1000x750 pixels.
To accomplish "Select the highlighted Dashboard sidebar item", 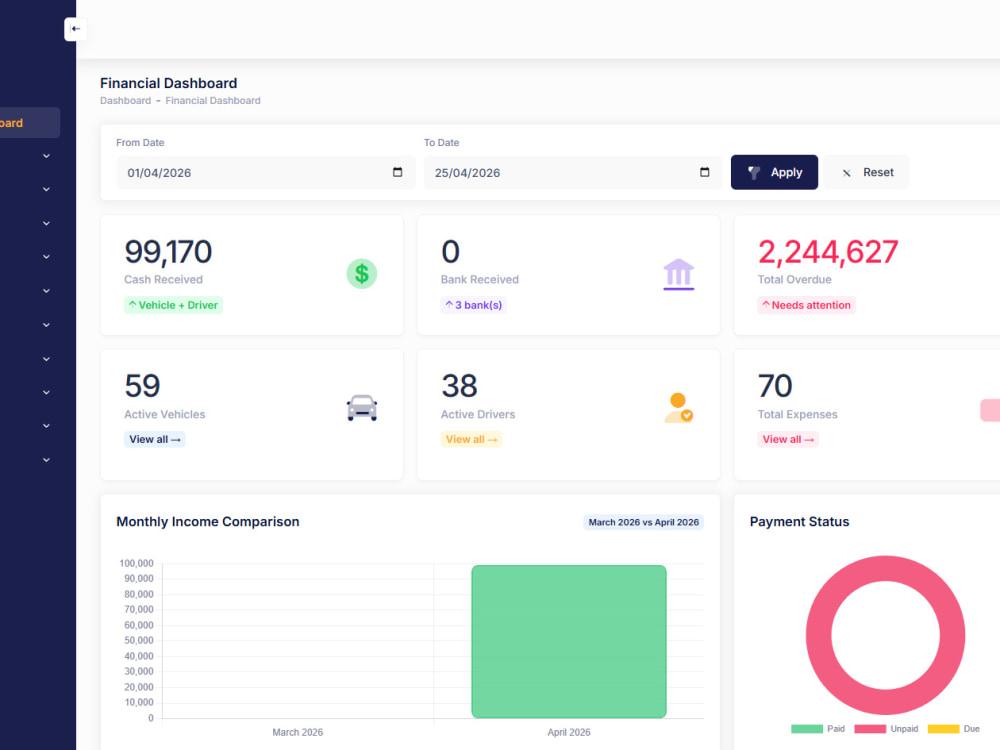I will click(x=30, y=122).
